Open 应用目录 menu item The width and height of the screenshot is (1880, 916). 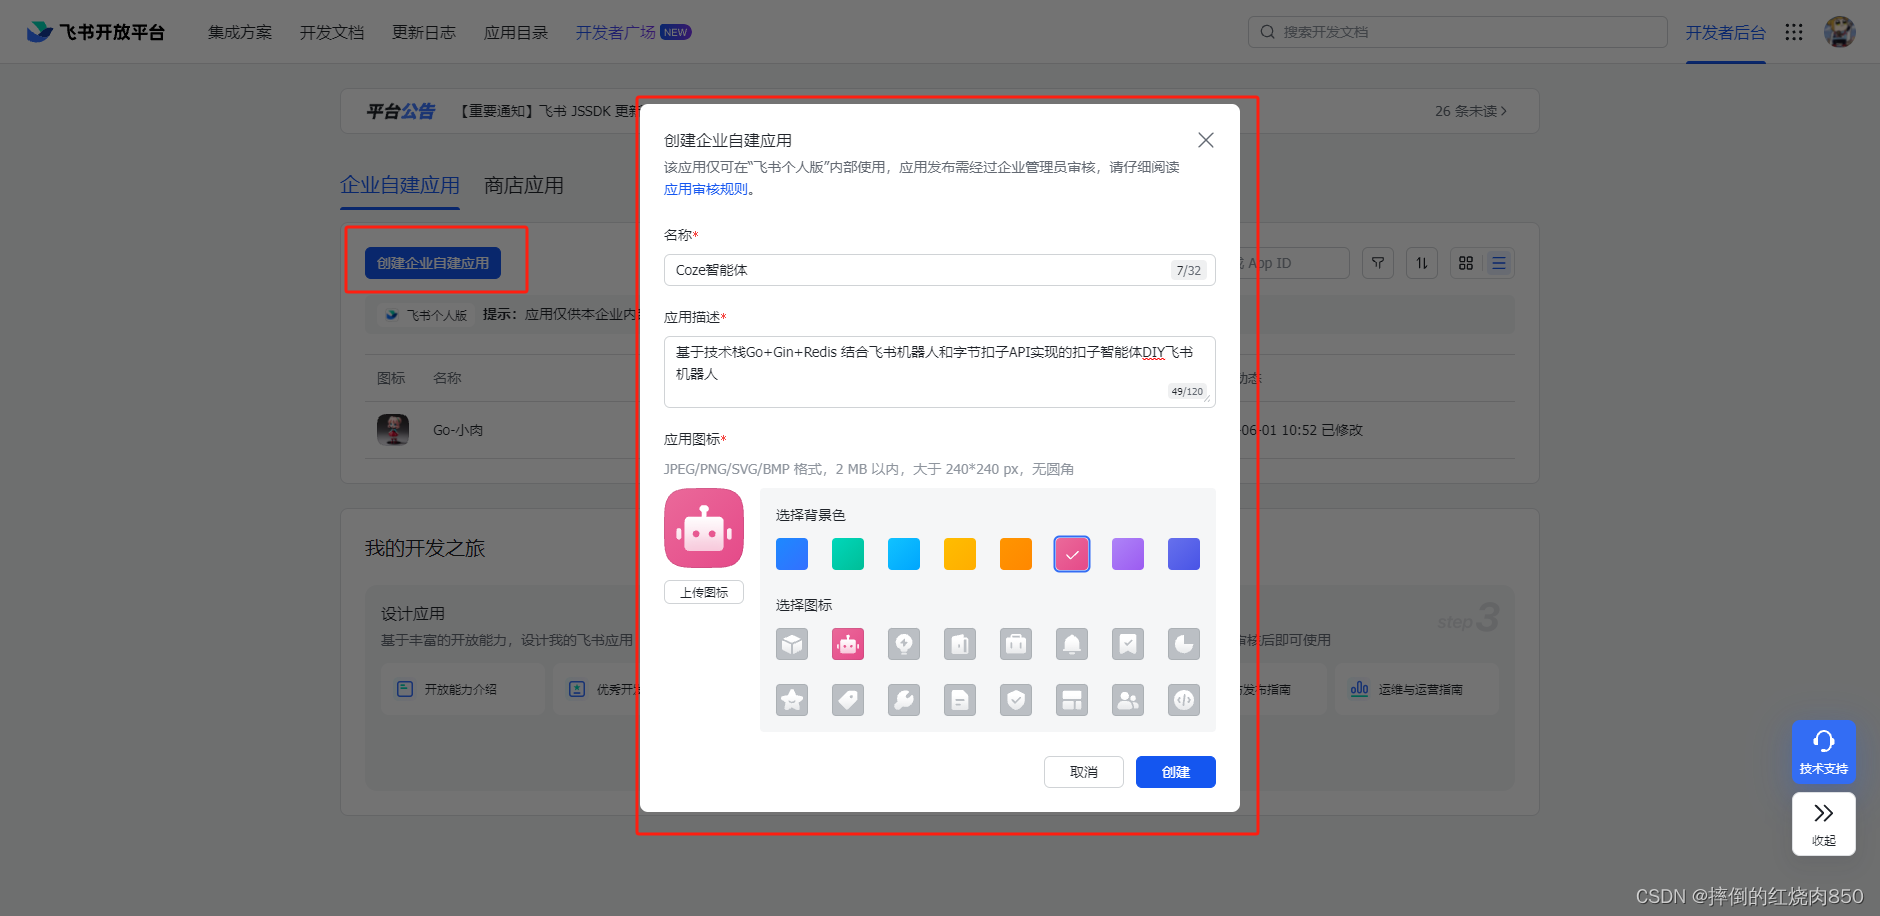point(516,32)
